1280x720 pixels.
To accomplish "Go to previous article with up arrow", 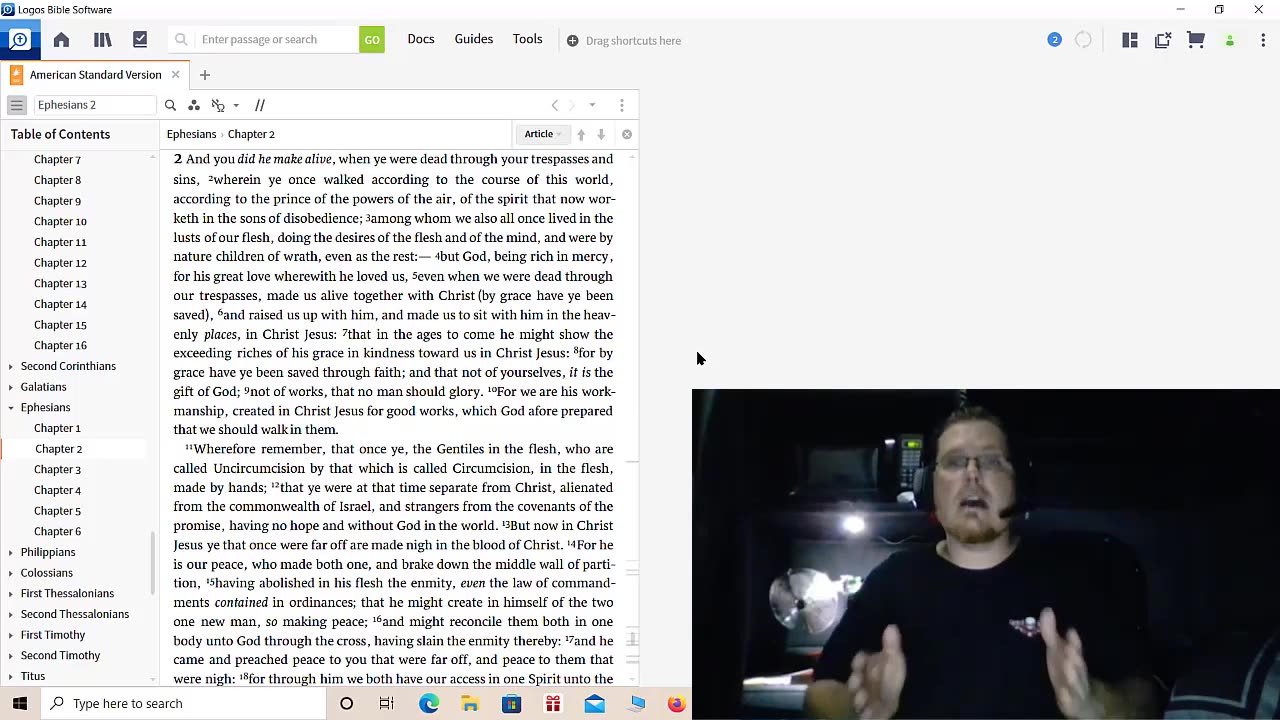I will pos(581,134).
